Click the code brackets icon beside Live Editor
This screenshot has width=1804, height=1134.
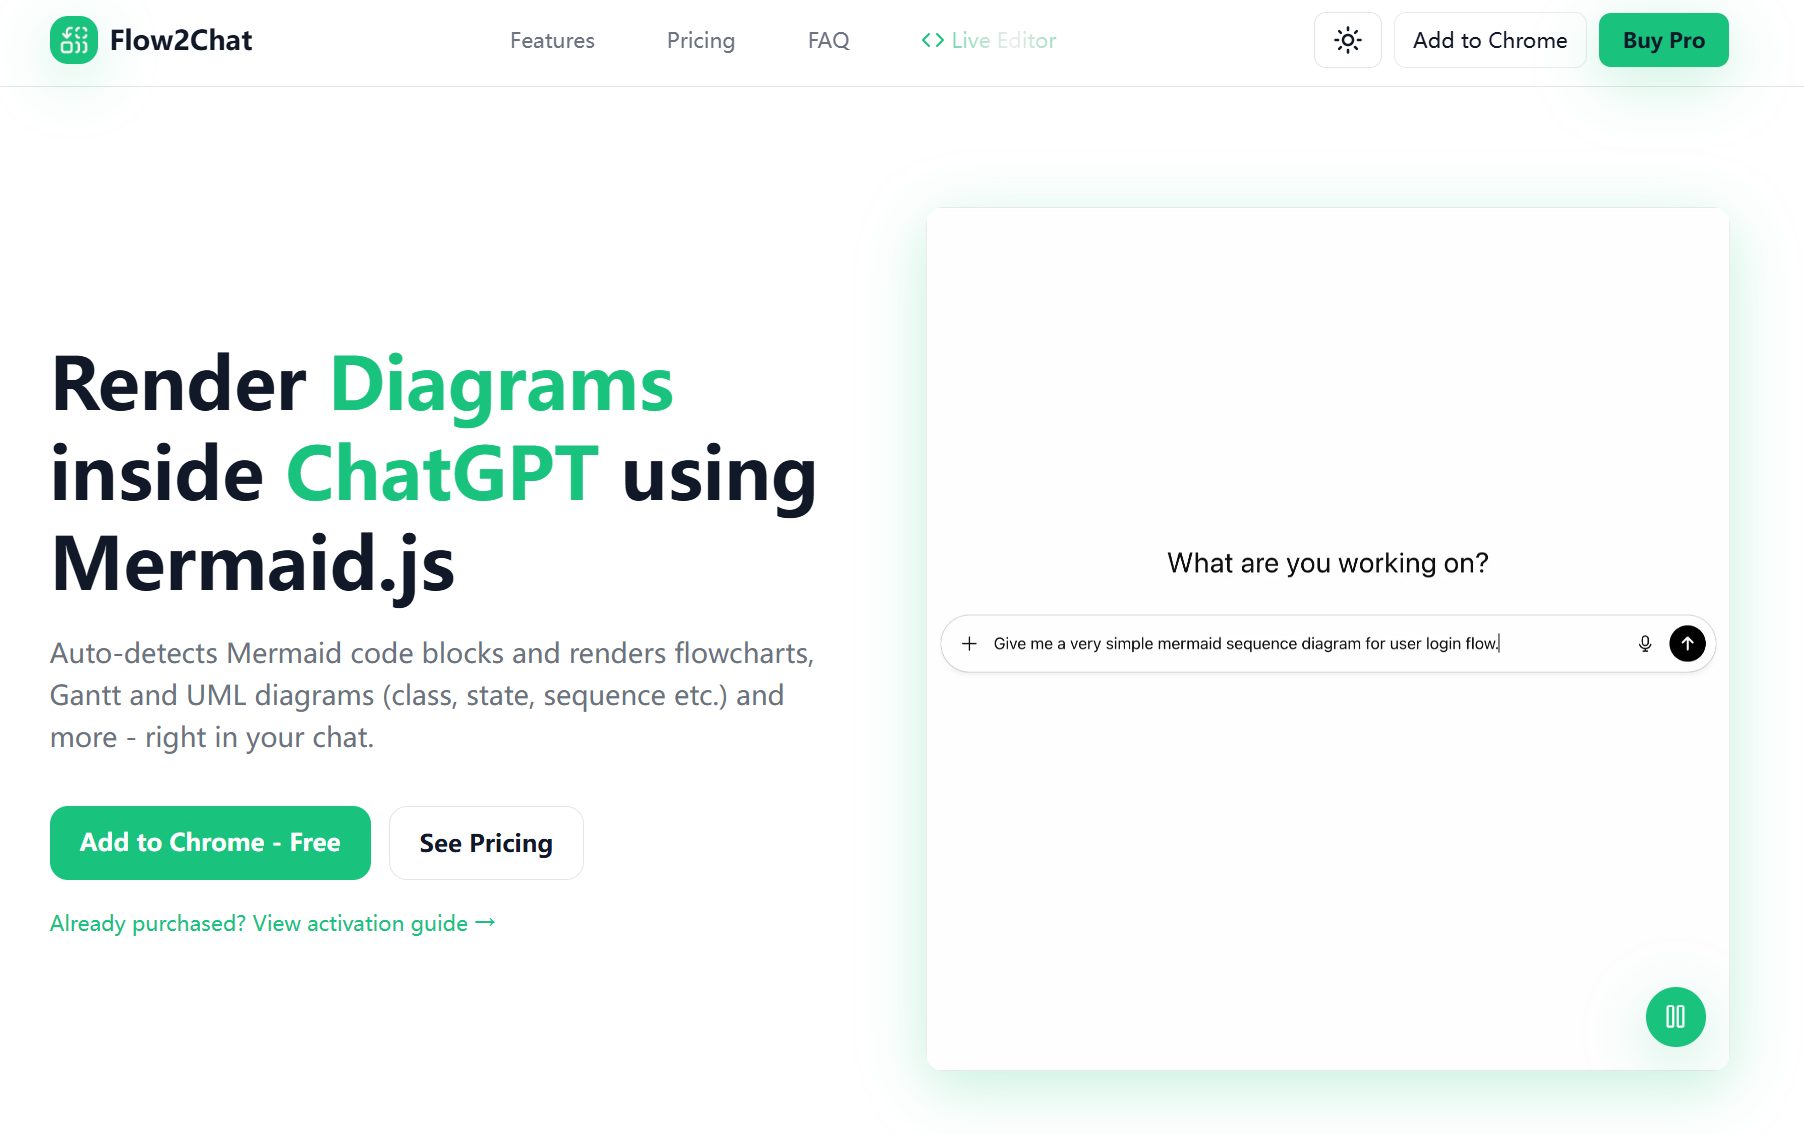(932, 40)
